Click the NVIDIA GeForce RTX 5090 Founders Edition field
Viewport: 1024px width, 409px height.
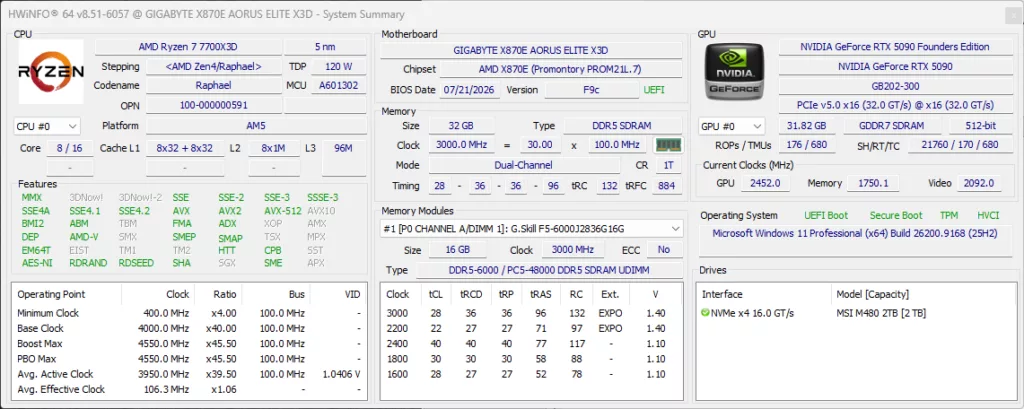[x=895, y=47]
